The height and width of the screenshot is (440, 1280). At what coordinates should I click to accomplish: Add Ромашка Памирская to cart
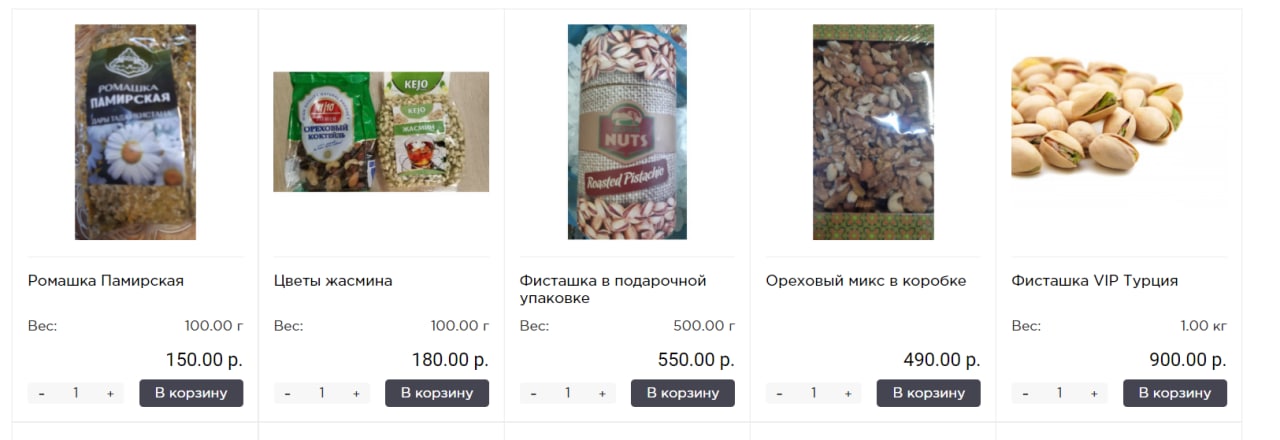click(x=191, y=393)
